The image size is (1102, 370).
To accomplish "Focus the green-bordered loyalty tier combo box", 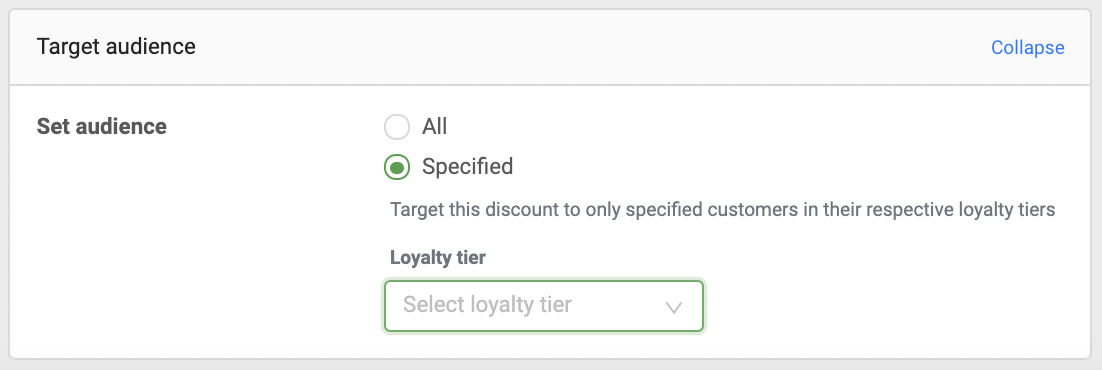I will [x=543, y=306].
